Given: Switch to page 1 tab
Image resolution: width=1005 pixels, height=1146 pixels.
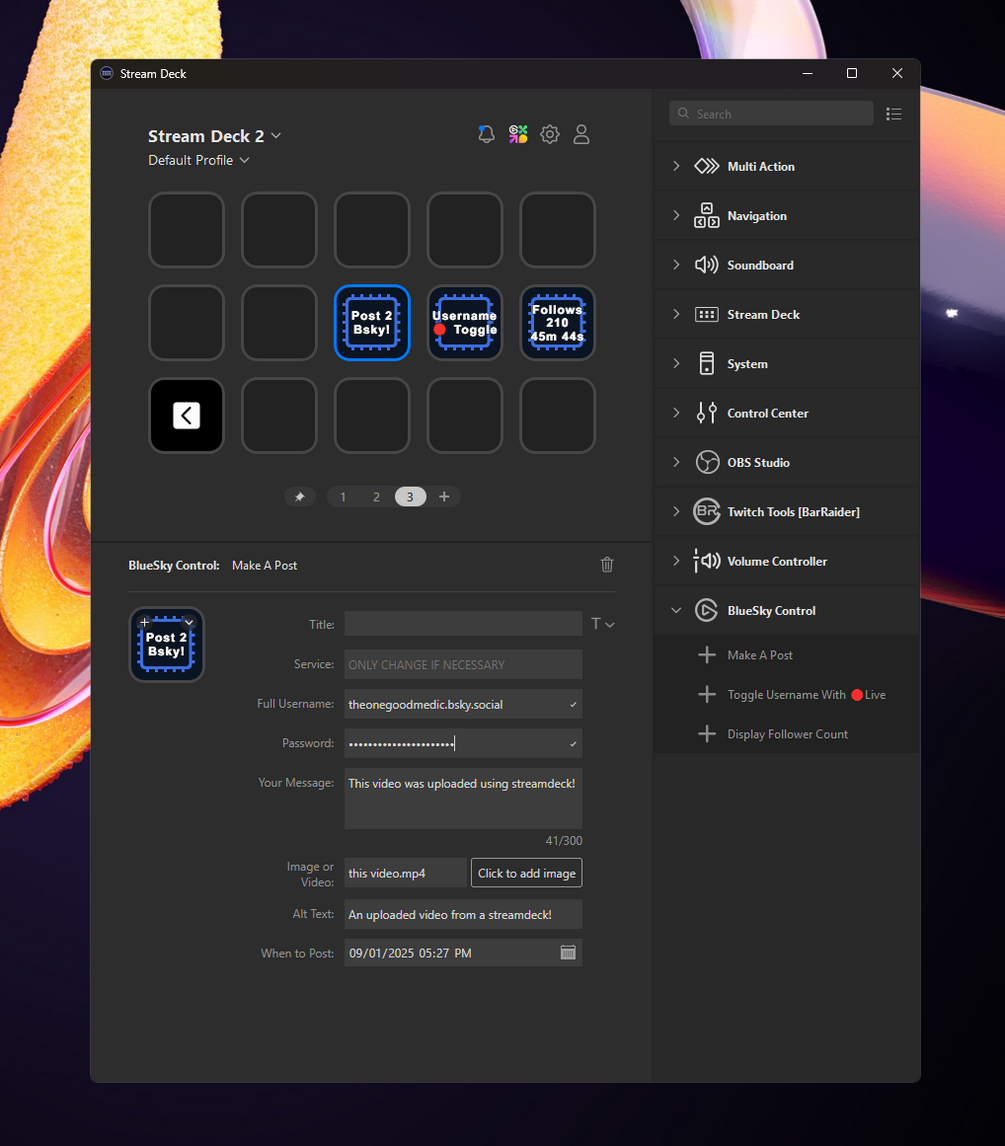Looking at the screenshot, I should coord(343,497).
